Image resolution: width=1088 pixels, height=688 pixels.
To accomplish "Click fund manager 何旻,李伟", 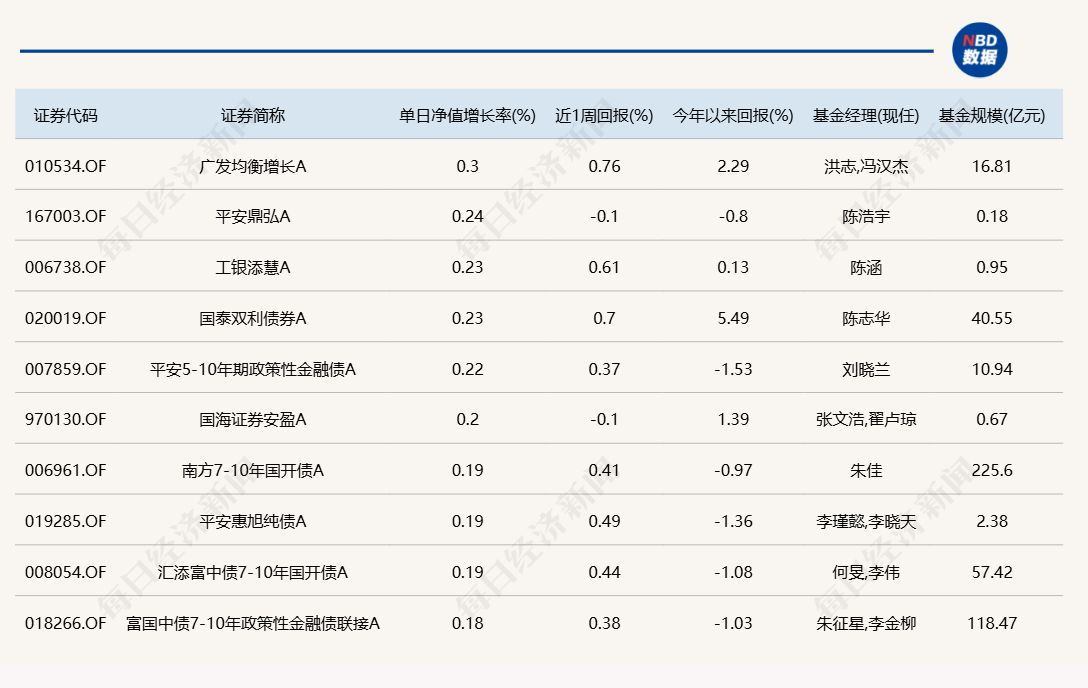I will click(x=866, y=573).
